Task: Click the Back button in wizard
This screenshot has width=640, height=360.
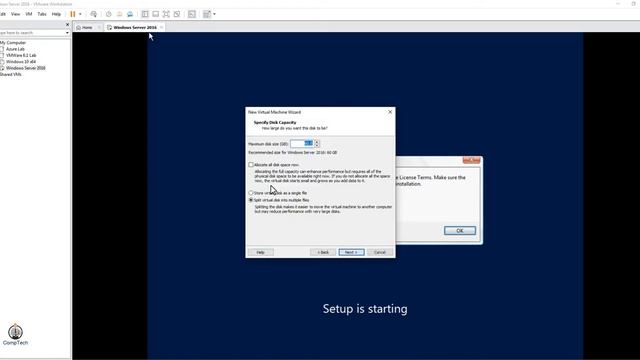Action: 323,252
